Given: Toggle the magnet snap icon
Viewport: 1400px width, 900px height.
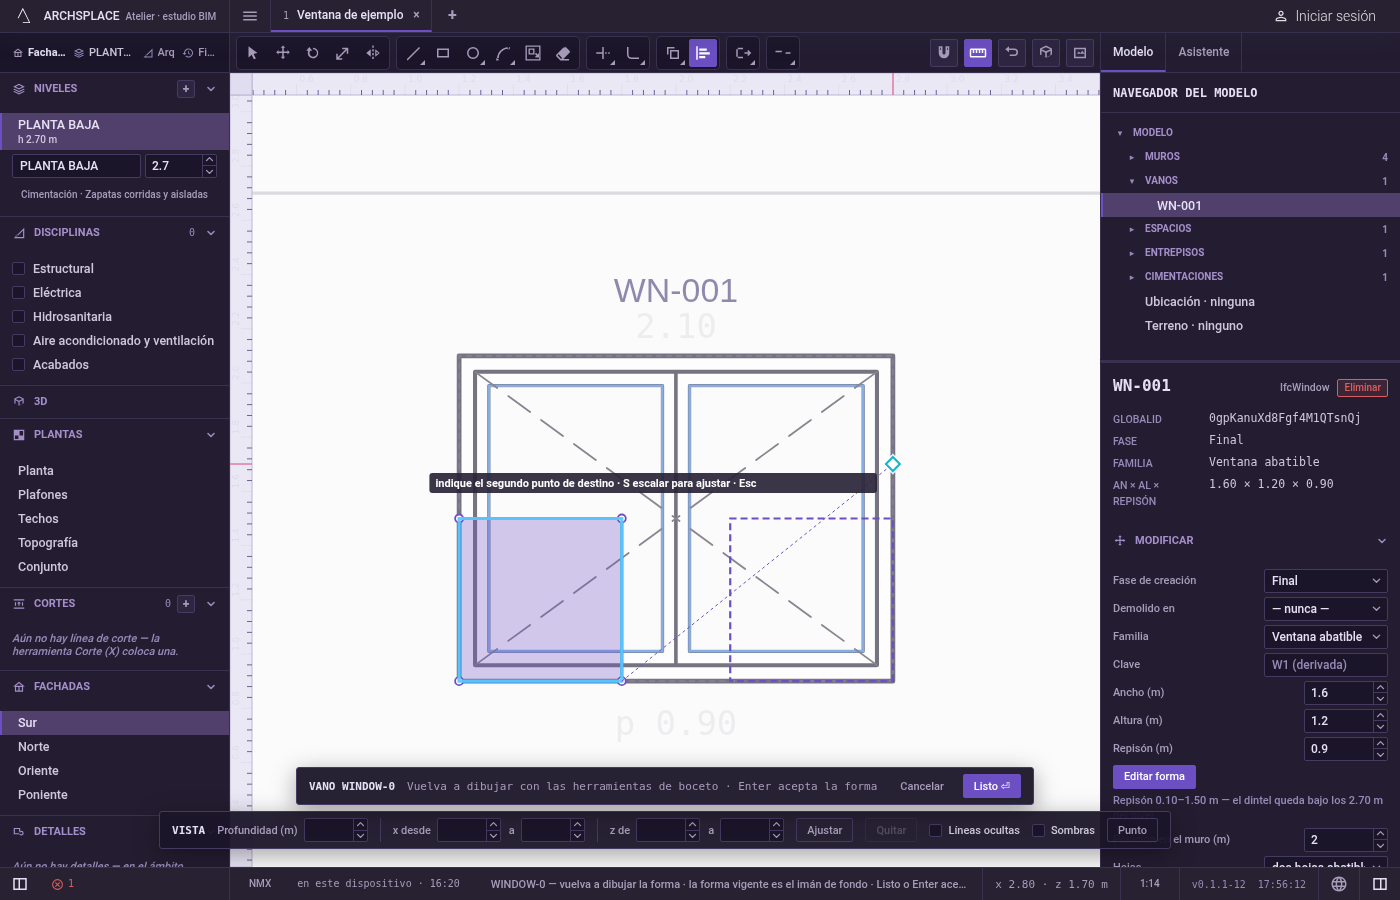Looking at the screenshot, I should 944,53.
